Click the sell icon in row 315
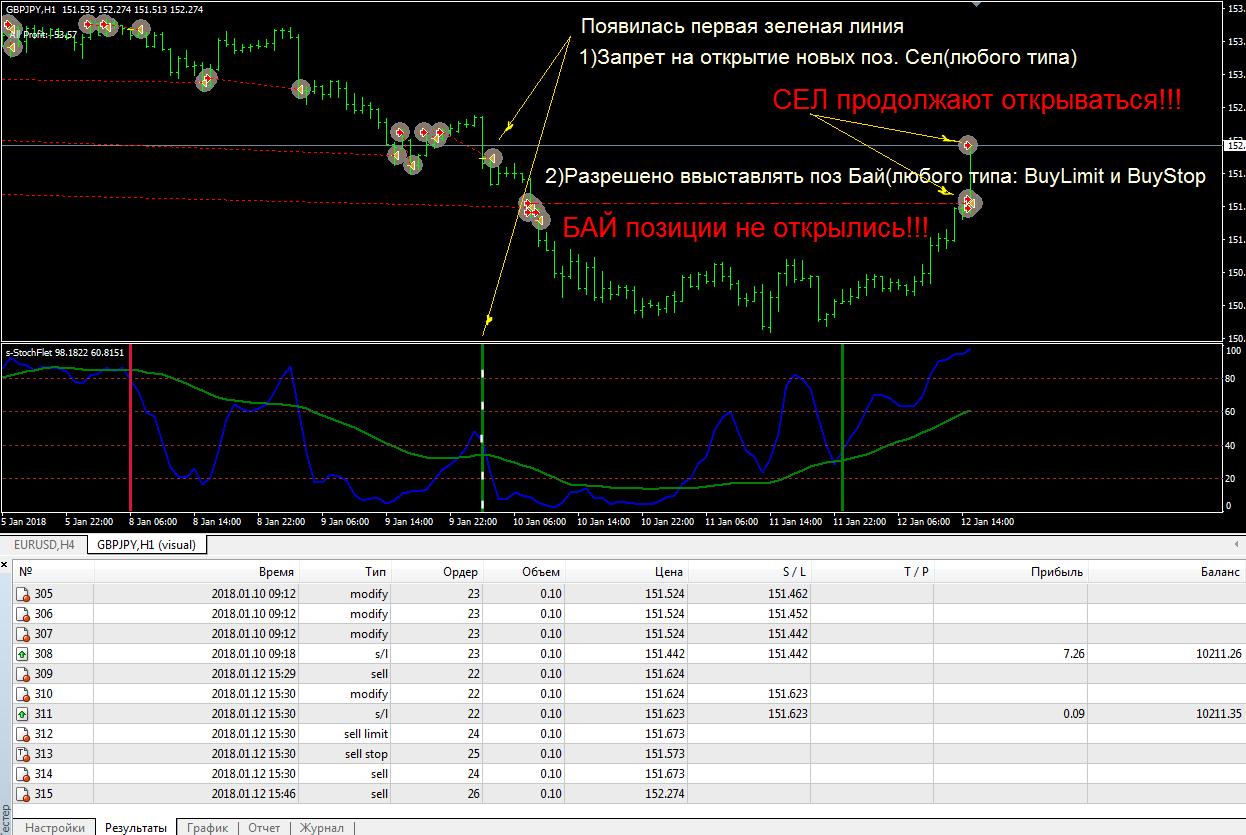The height and width of the screenshot is (835, 1246). pos(22,794)
